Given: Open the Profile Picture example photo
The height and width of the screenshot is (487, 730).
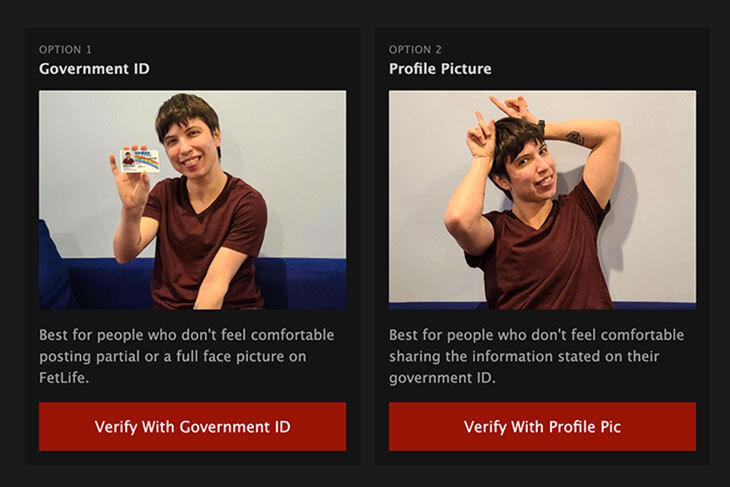Looking at the screenshot, I should click(x=542, y=199).
